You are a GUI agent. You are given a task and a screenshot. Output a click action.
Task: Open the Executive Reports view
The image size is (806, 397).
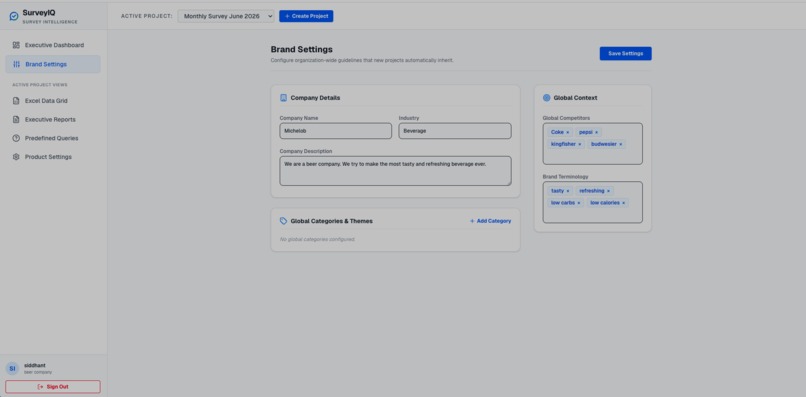pos(53,119)
